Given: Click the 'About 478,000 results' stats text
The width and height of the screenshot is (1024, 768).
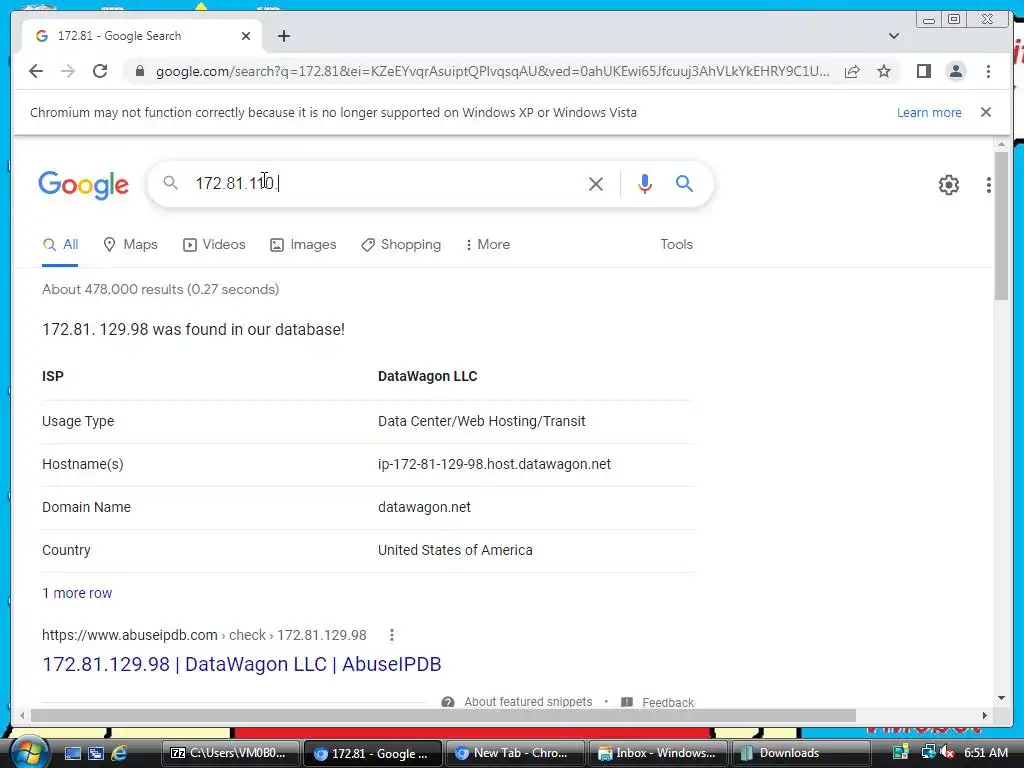Looking at the screenshot, I should pos(161,289).
